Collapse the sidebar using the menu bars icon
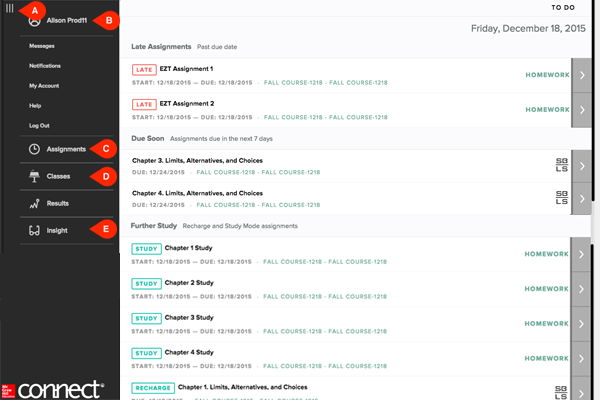This screenshot has width=600, height=400. (x=9, y=8)
